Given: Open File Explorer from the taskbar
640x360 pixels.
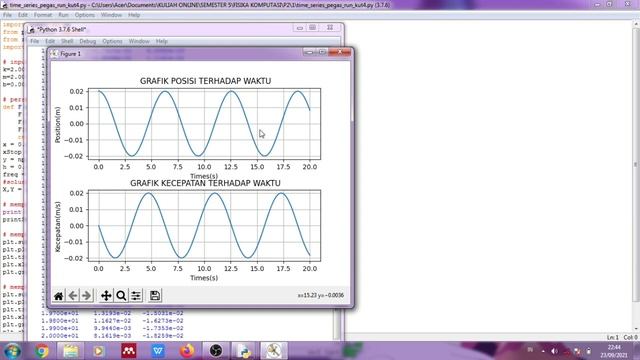Looking at the screenshot, I should 71,351.
